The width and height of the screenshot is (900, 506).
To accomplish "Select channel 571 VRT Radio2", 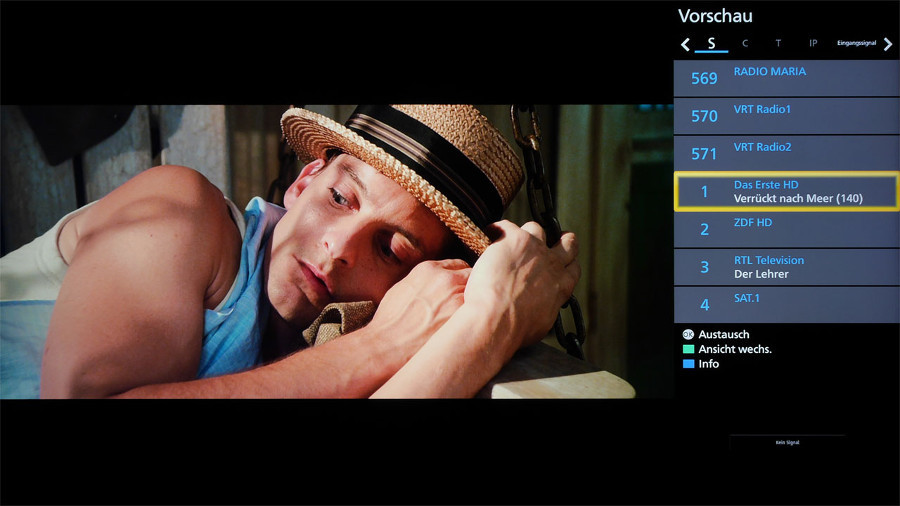I will tap(786, 154).
